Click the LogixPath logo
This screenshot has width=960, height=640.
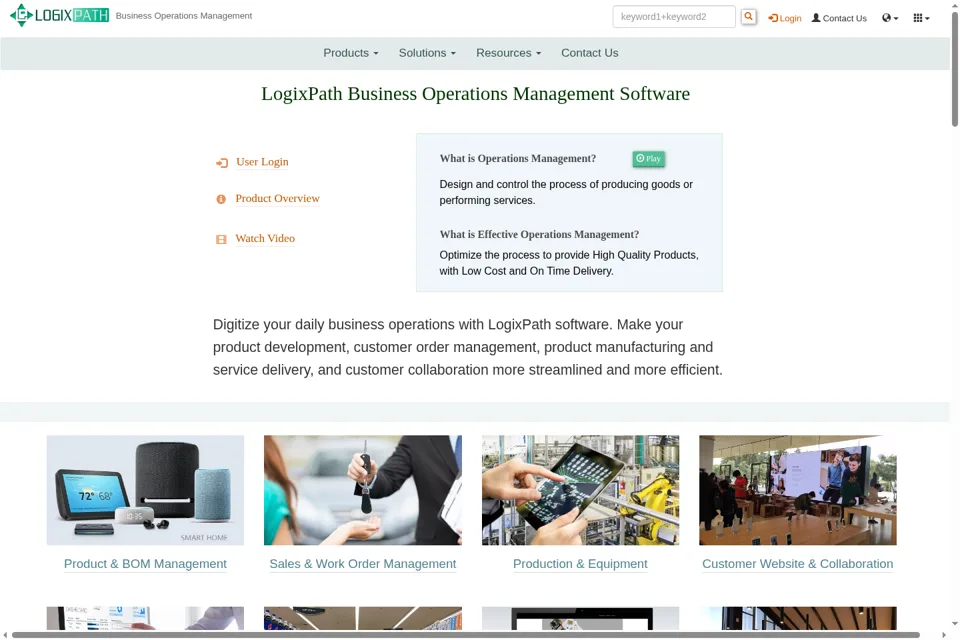(59, 15)
